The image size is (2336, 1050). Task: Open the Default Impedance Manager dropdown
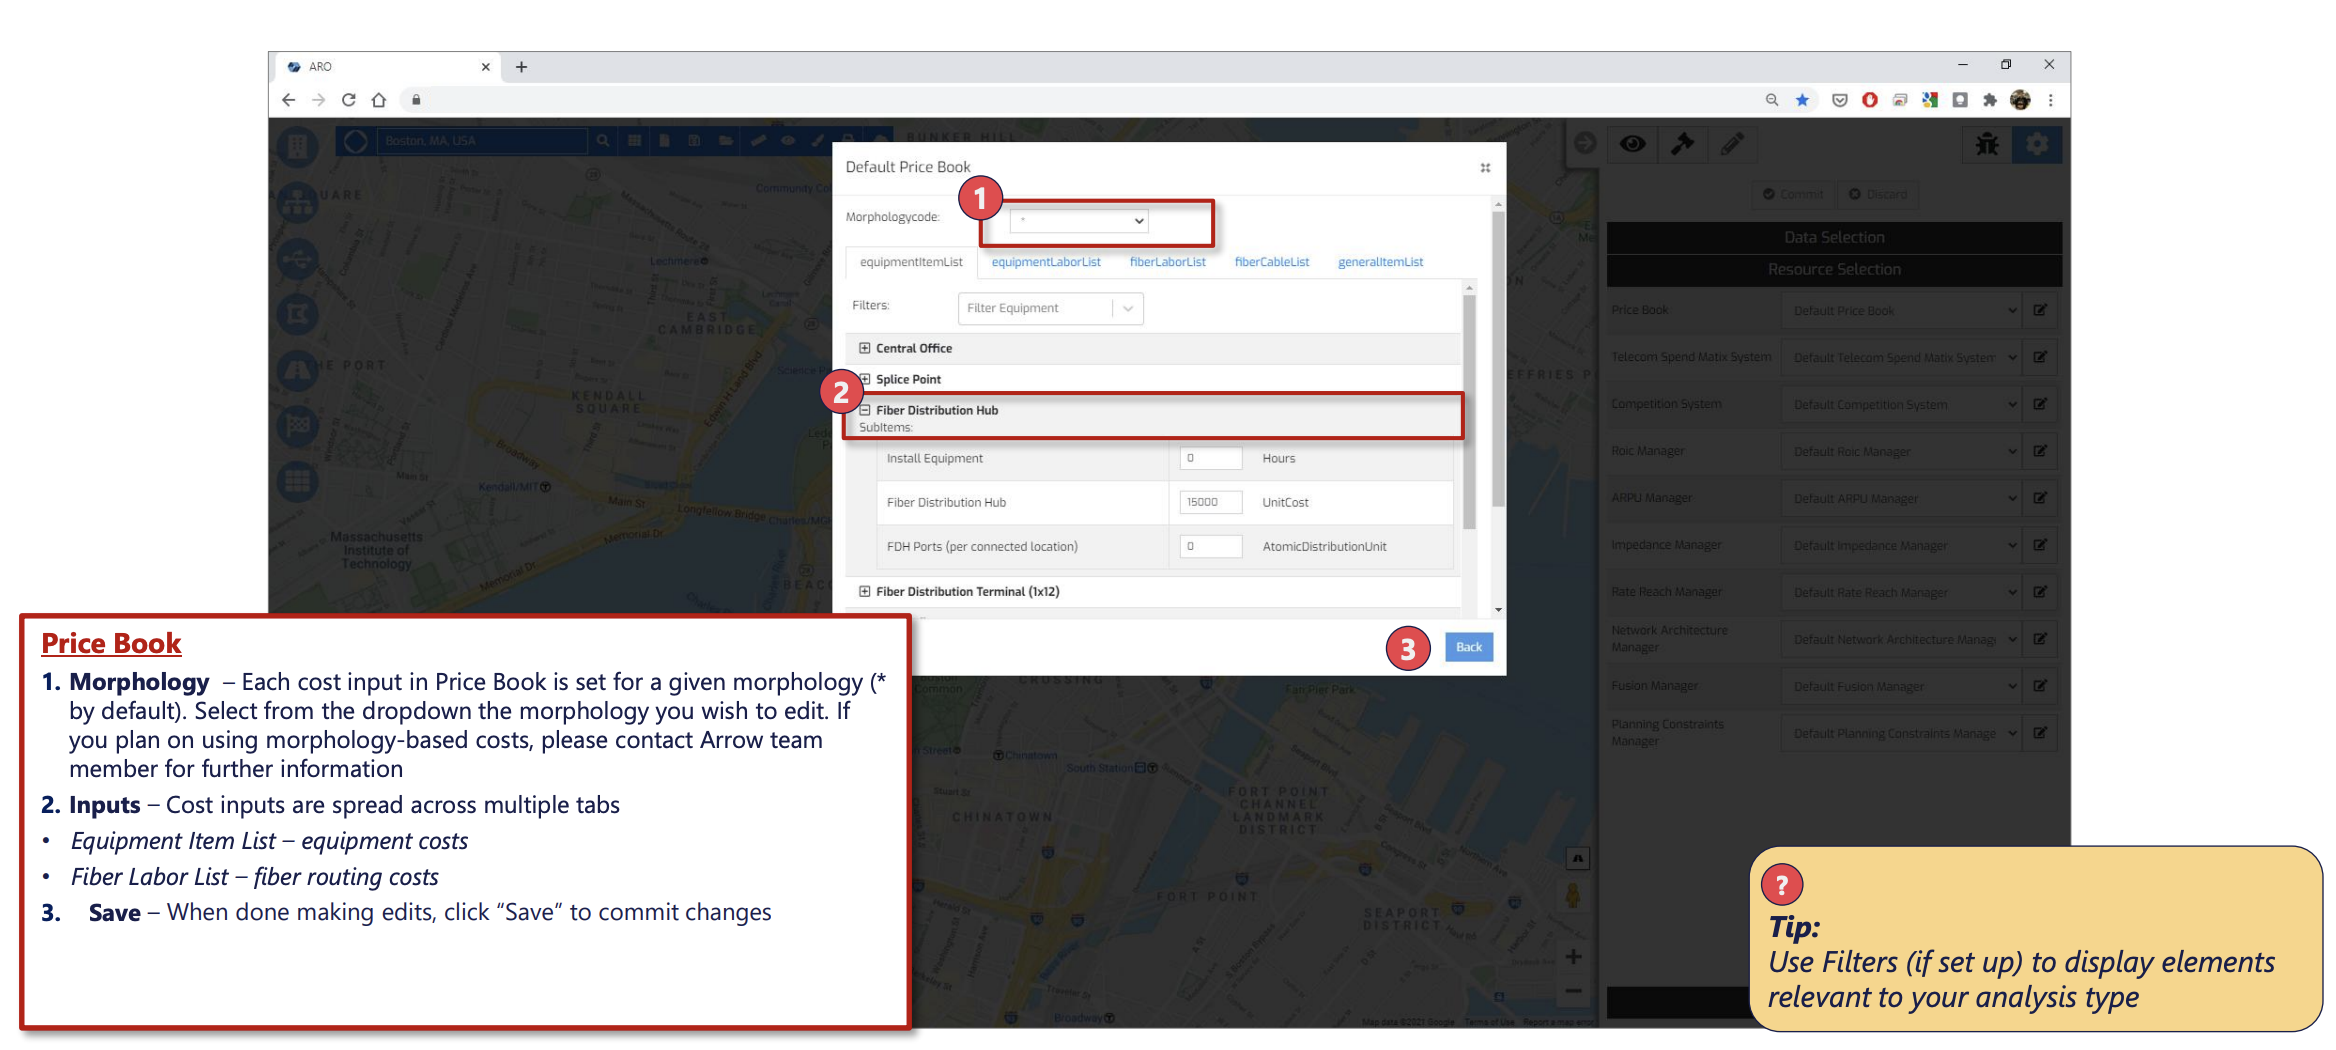pyautogui.click(x=1904, y=545)
